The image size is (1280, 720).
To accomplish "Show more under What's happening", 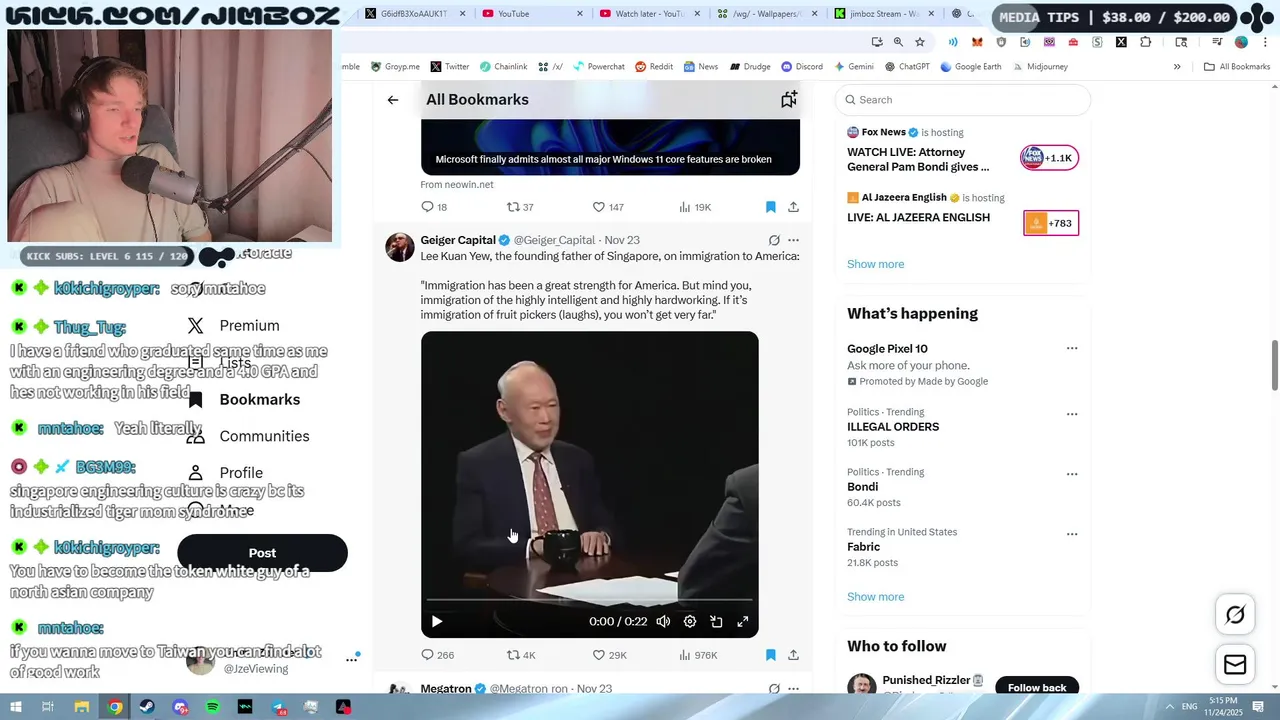I will (x=875, y=597).
